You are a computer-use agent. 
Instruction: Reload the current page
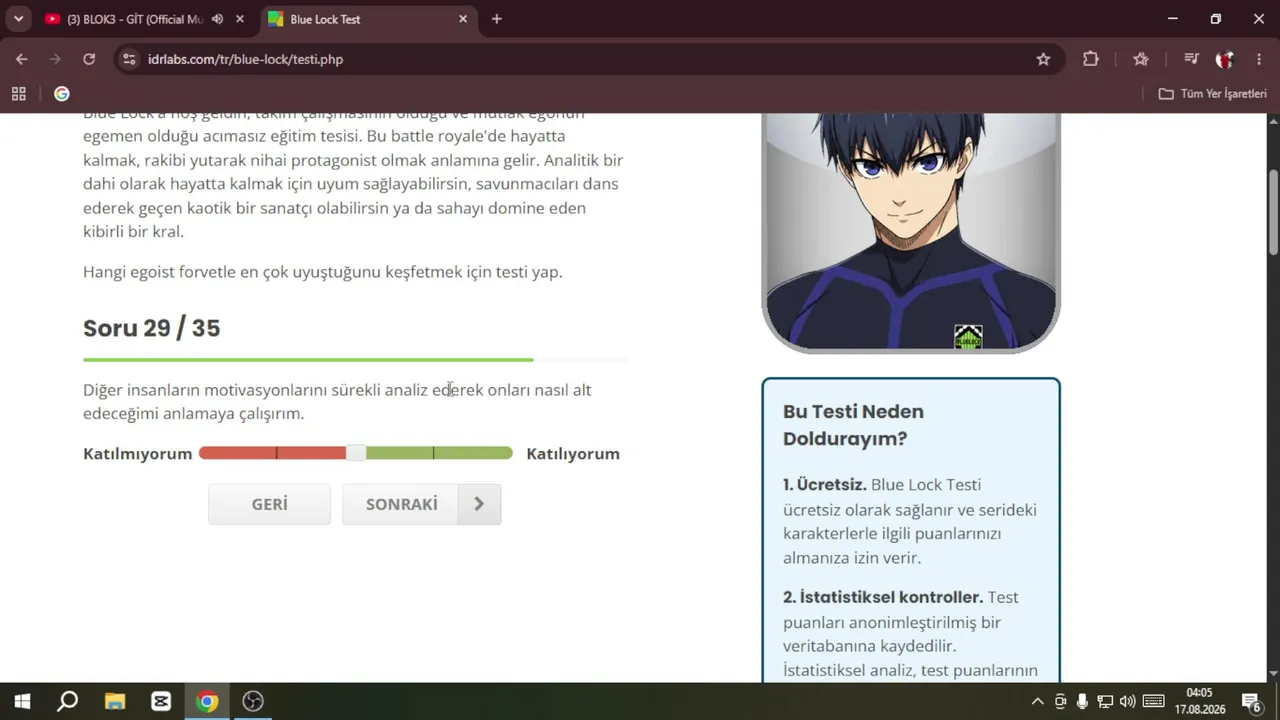[89, 59]
